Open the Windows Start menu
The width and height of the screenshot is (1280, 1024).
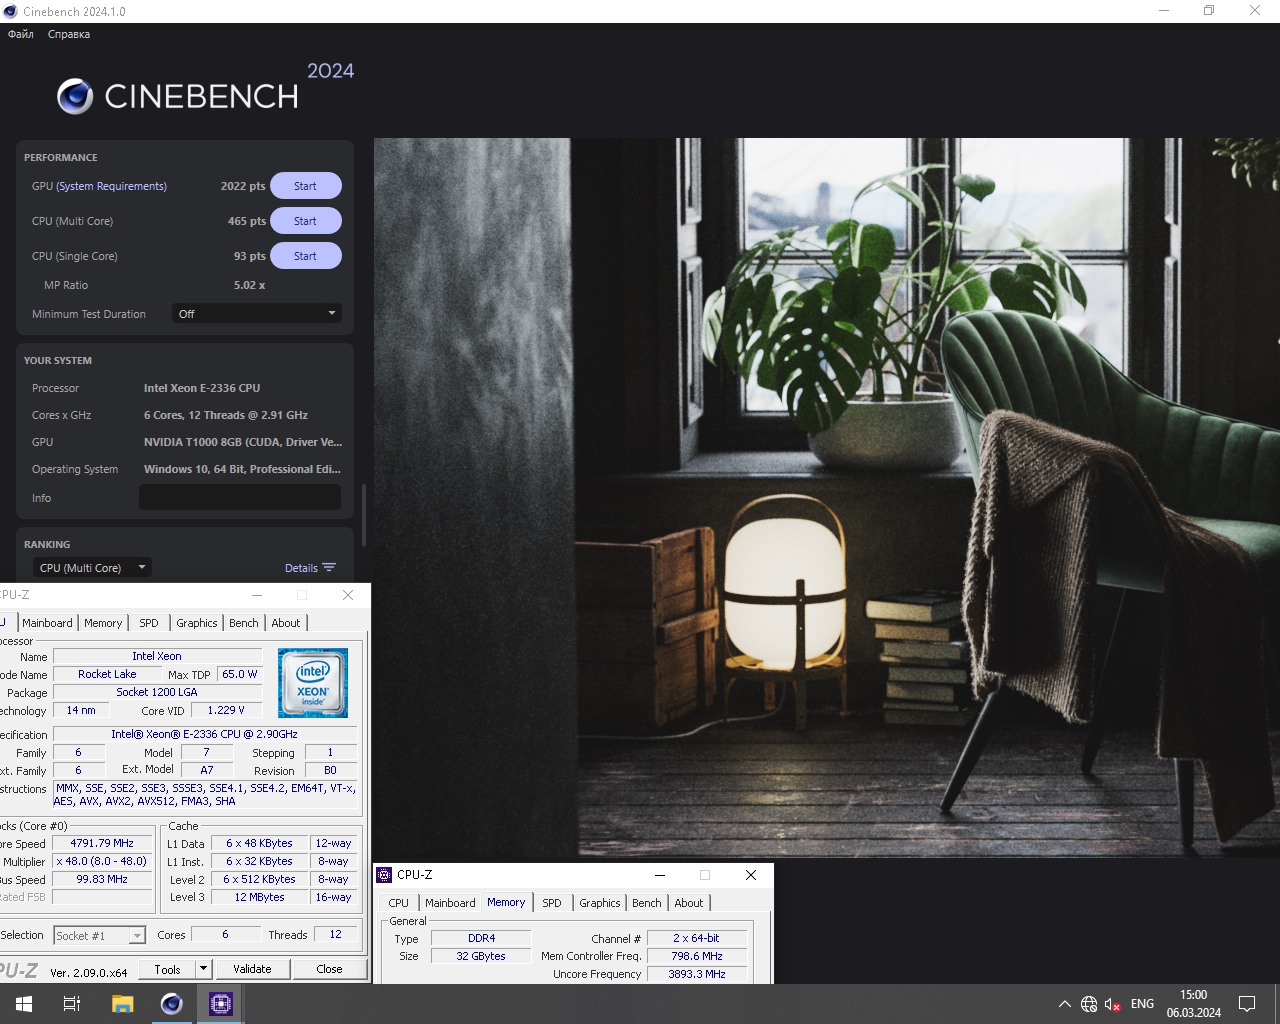pos(24,1004)
